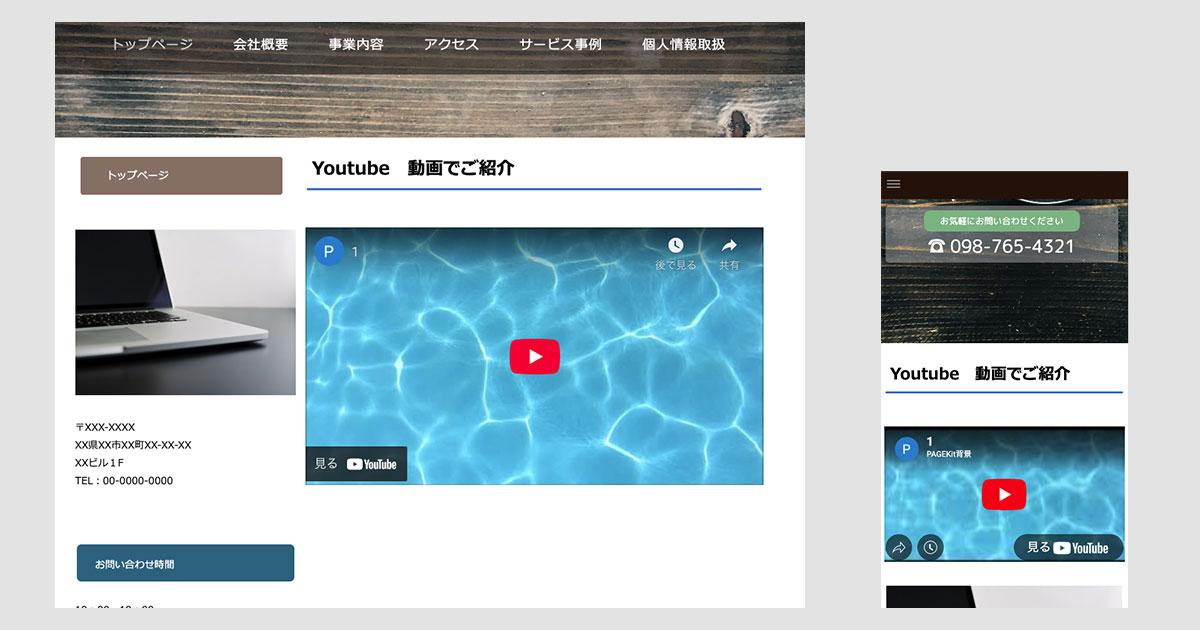The width and height of the screenshot is (1200, 630).
Task: Play the desktop YouTube video
Action: [535, 356]
